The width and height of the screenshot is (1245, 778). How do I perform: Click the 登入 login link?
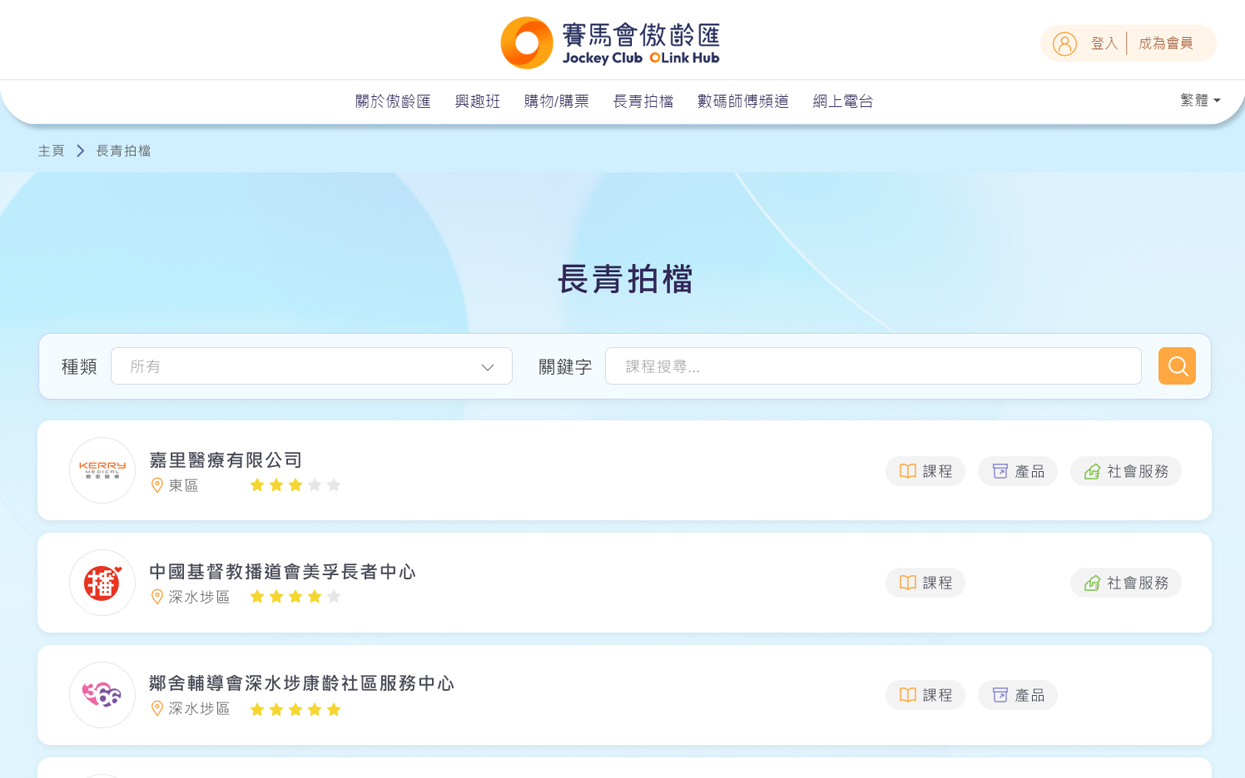tap(1104, 44)
